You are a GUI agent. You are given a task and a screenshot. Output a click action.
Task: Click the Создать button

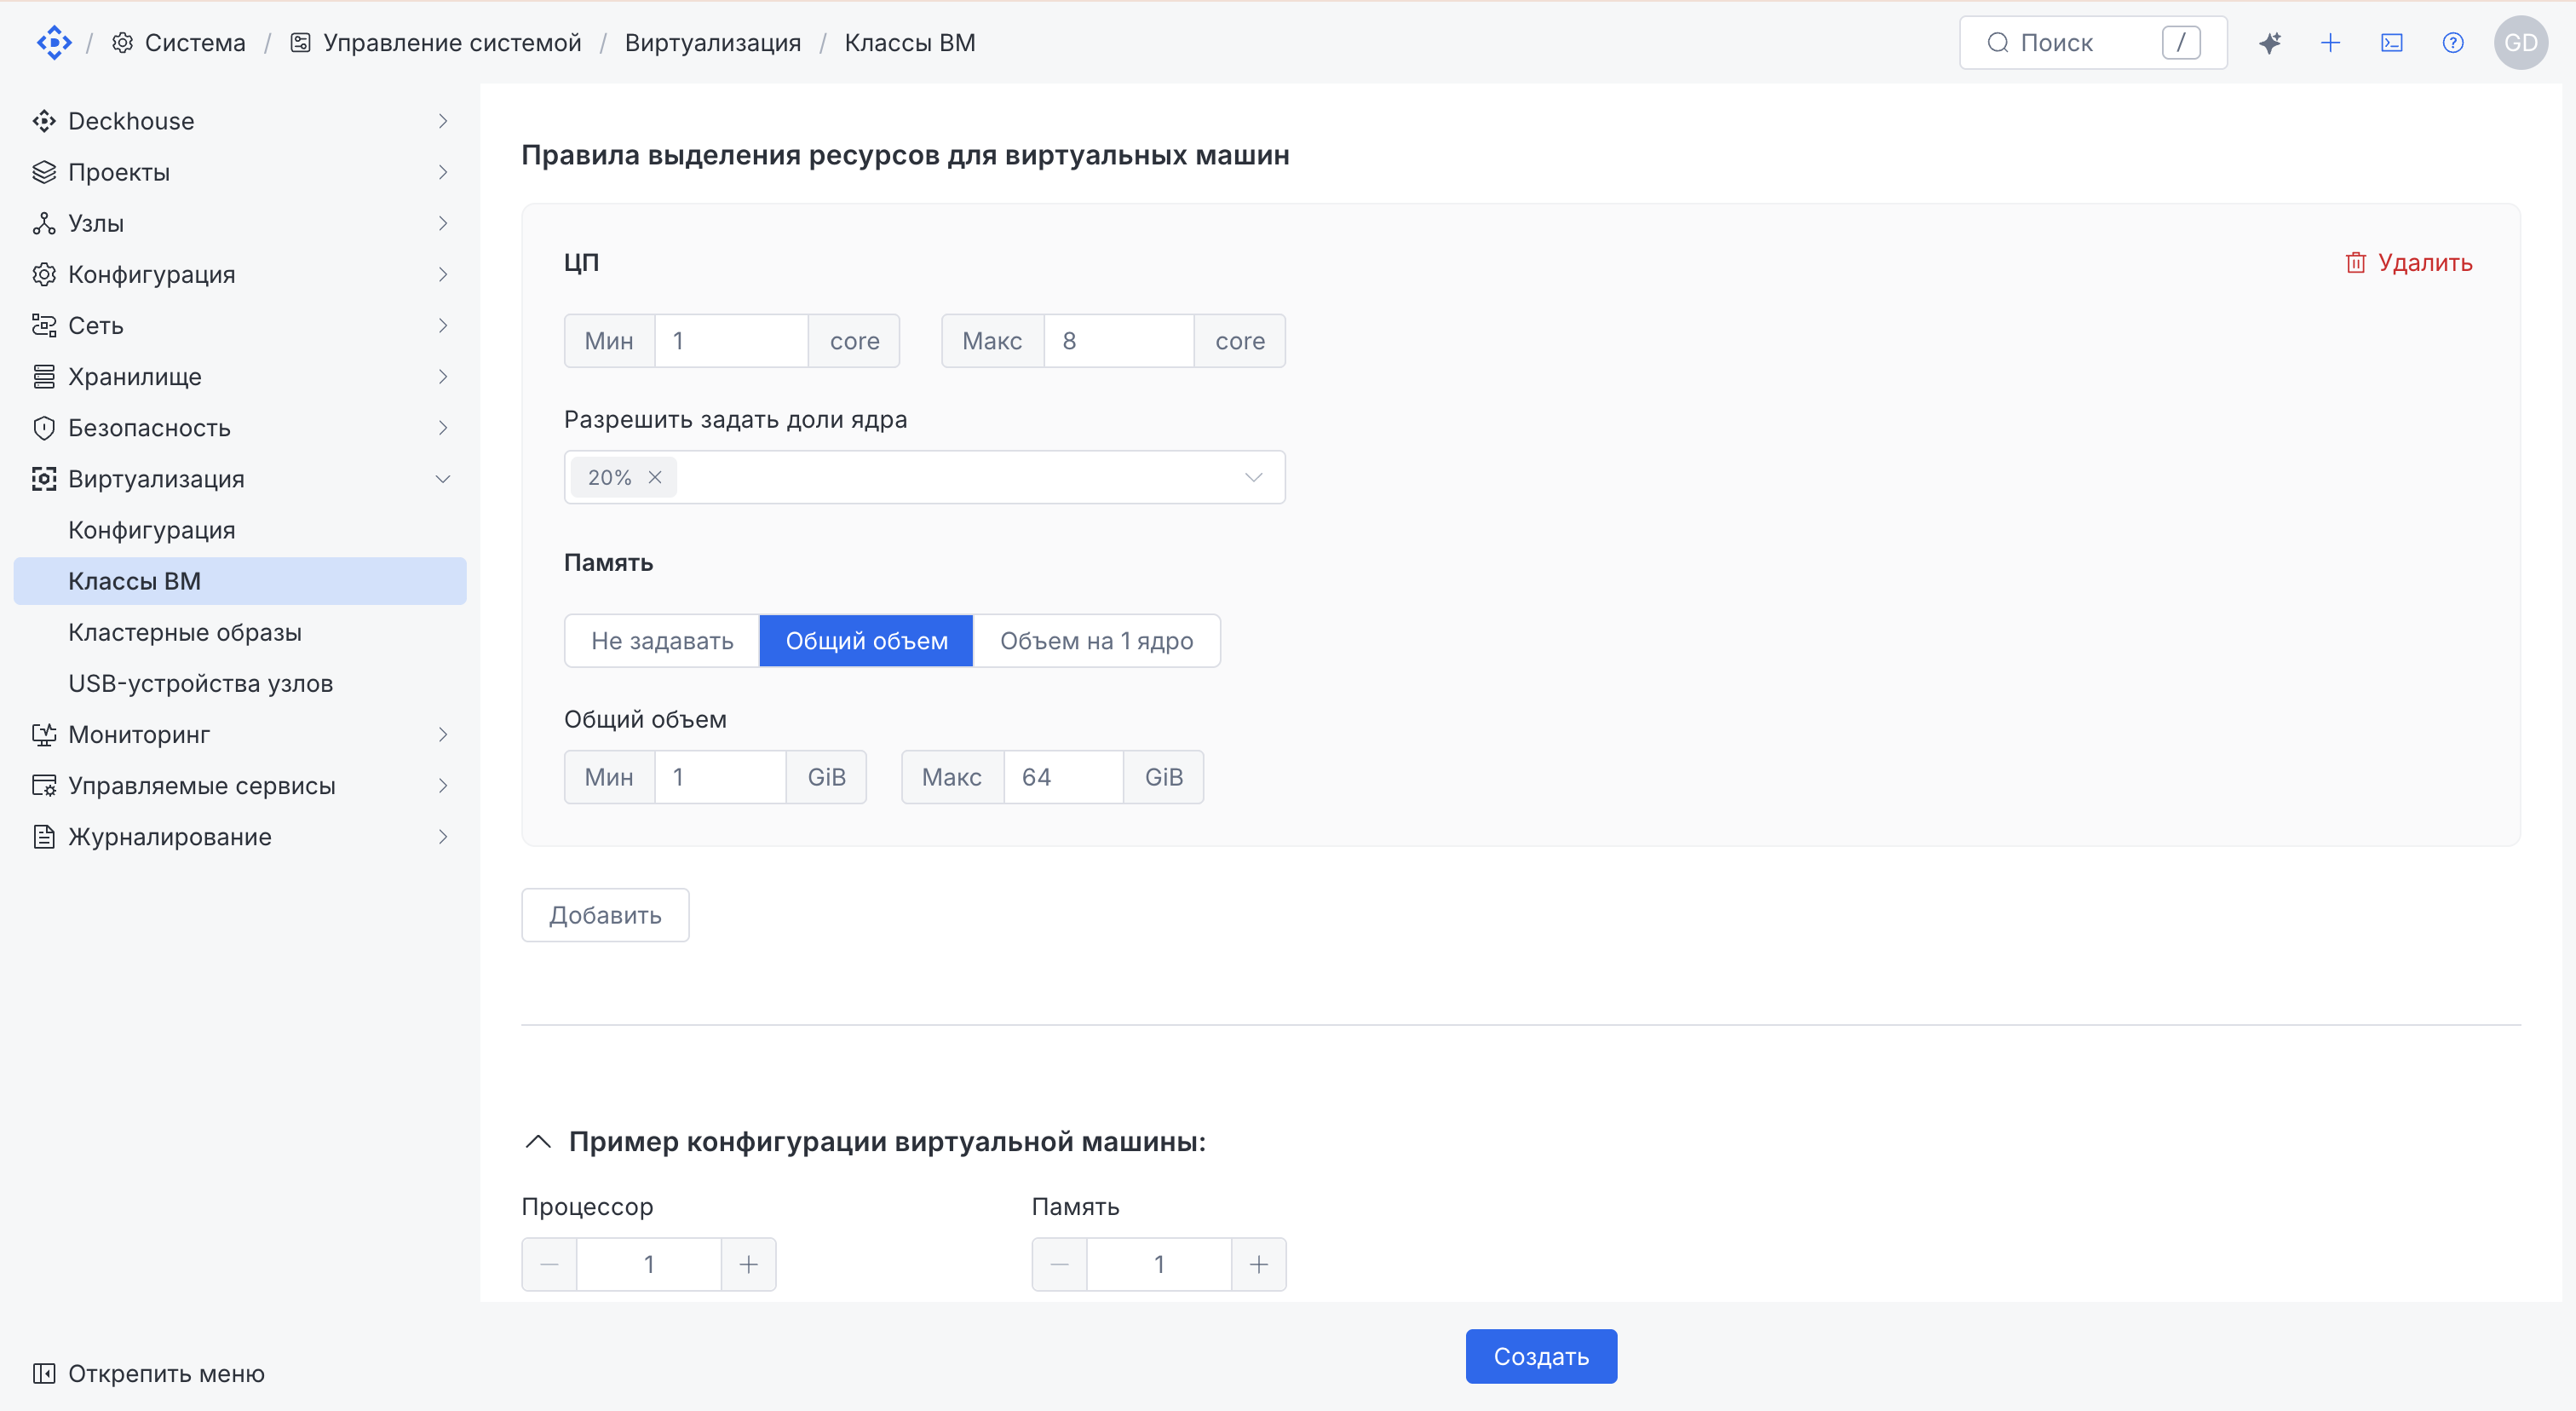click(1541, 1357)
